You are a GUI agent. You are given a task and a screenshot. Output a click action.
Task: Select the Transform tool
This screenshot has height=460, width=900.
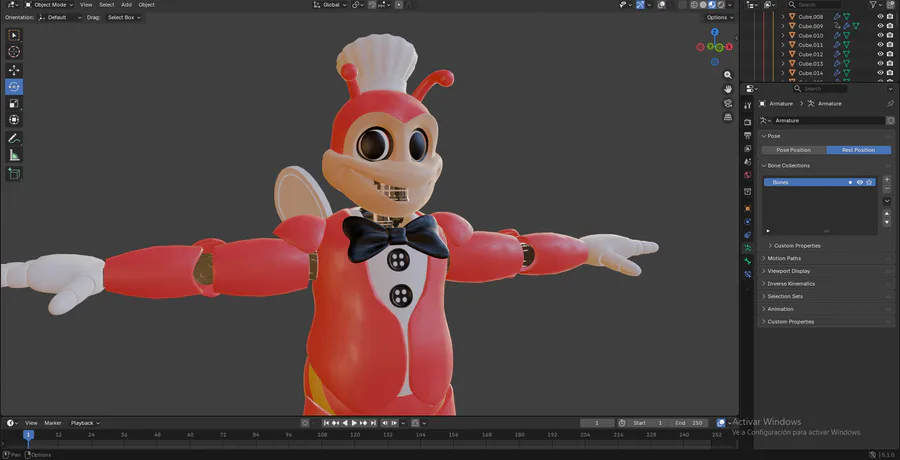[x=14, y=119]
